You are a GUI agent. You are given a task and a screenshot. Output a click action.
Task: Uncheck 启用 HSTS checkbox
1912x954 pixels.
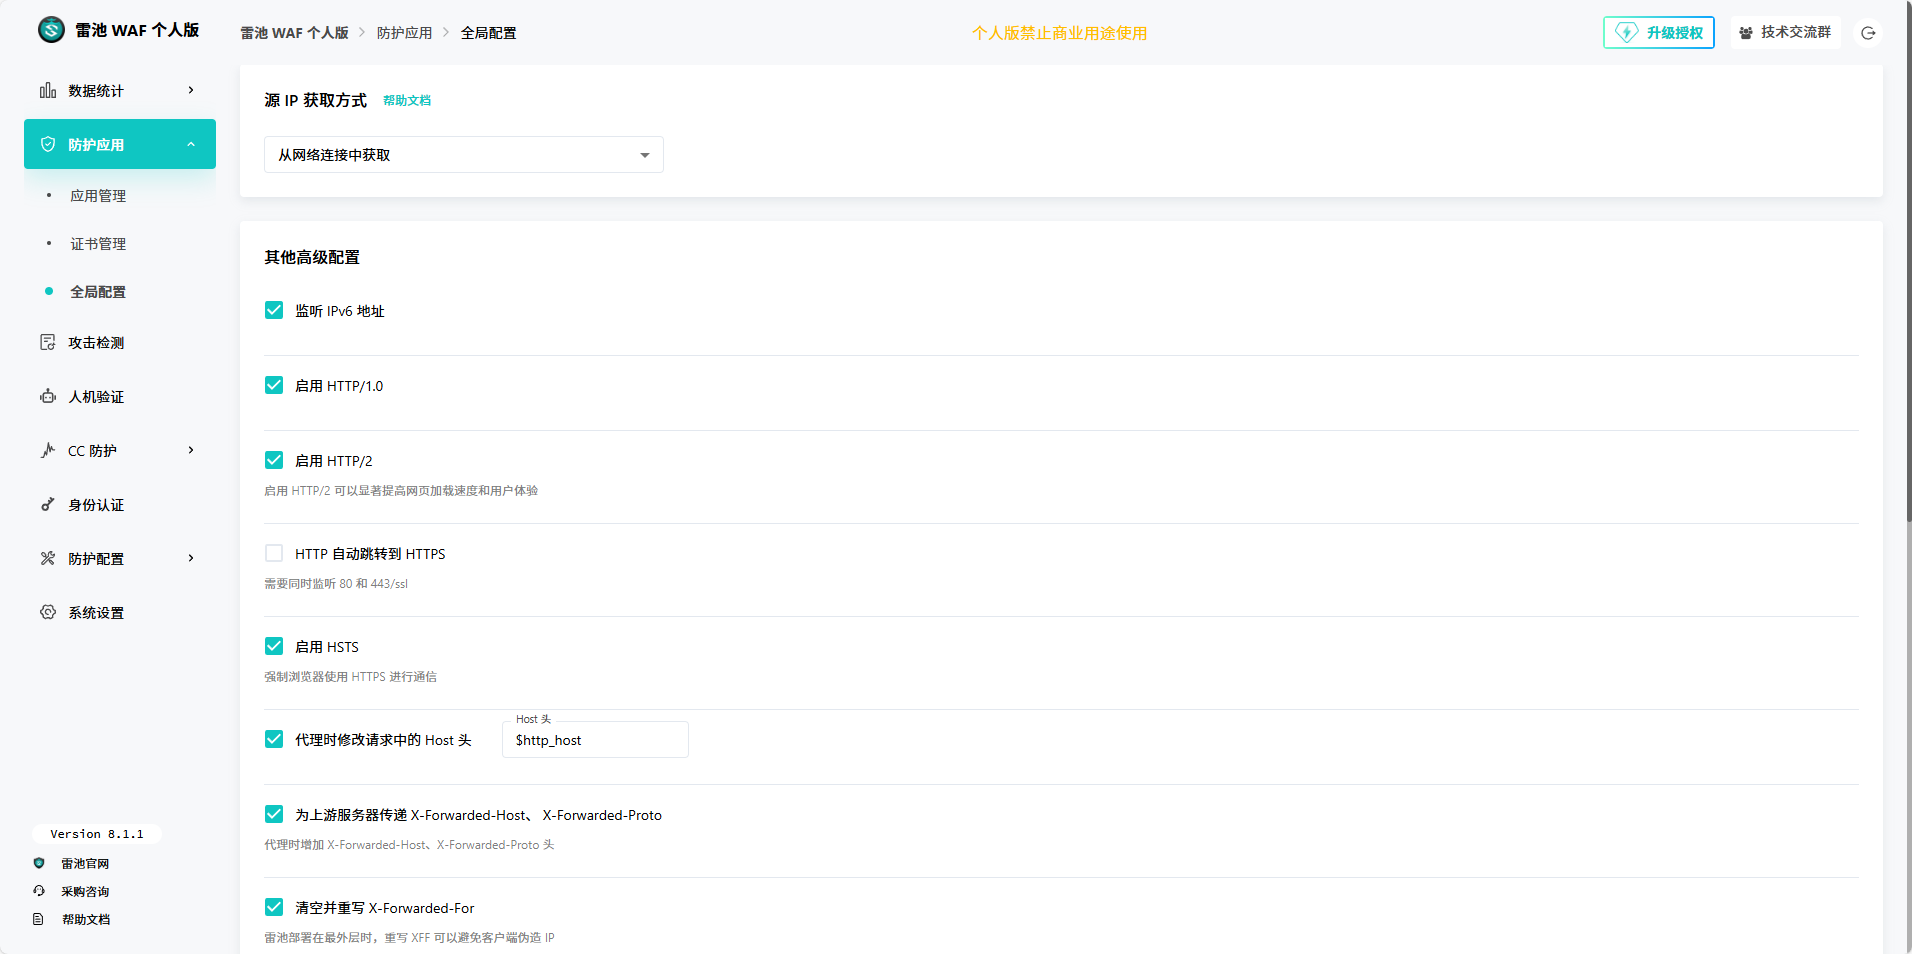tap(274, 646)
